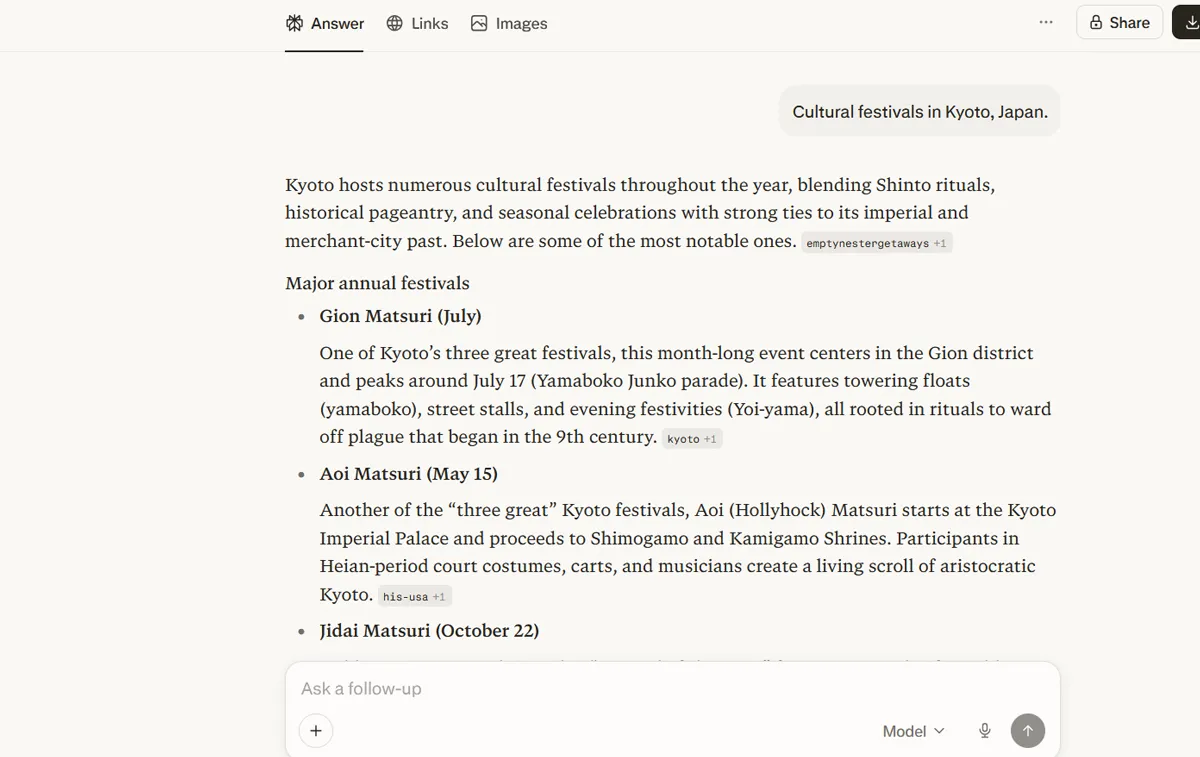Open the kyoto source citation chip
Image resolution: width=1200 pixels, height=757 pixels.
pos(692,439)
